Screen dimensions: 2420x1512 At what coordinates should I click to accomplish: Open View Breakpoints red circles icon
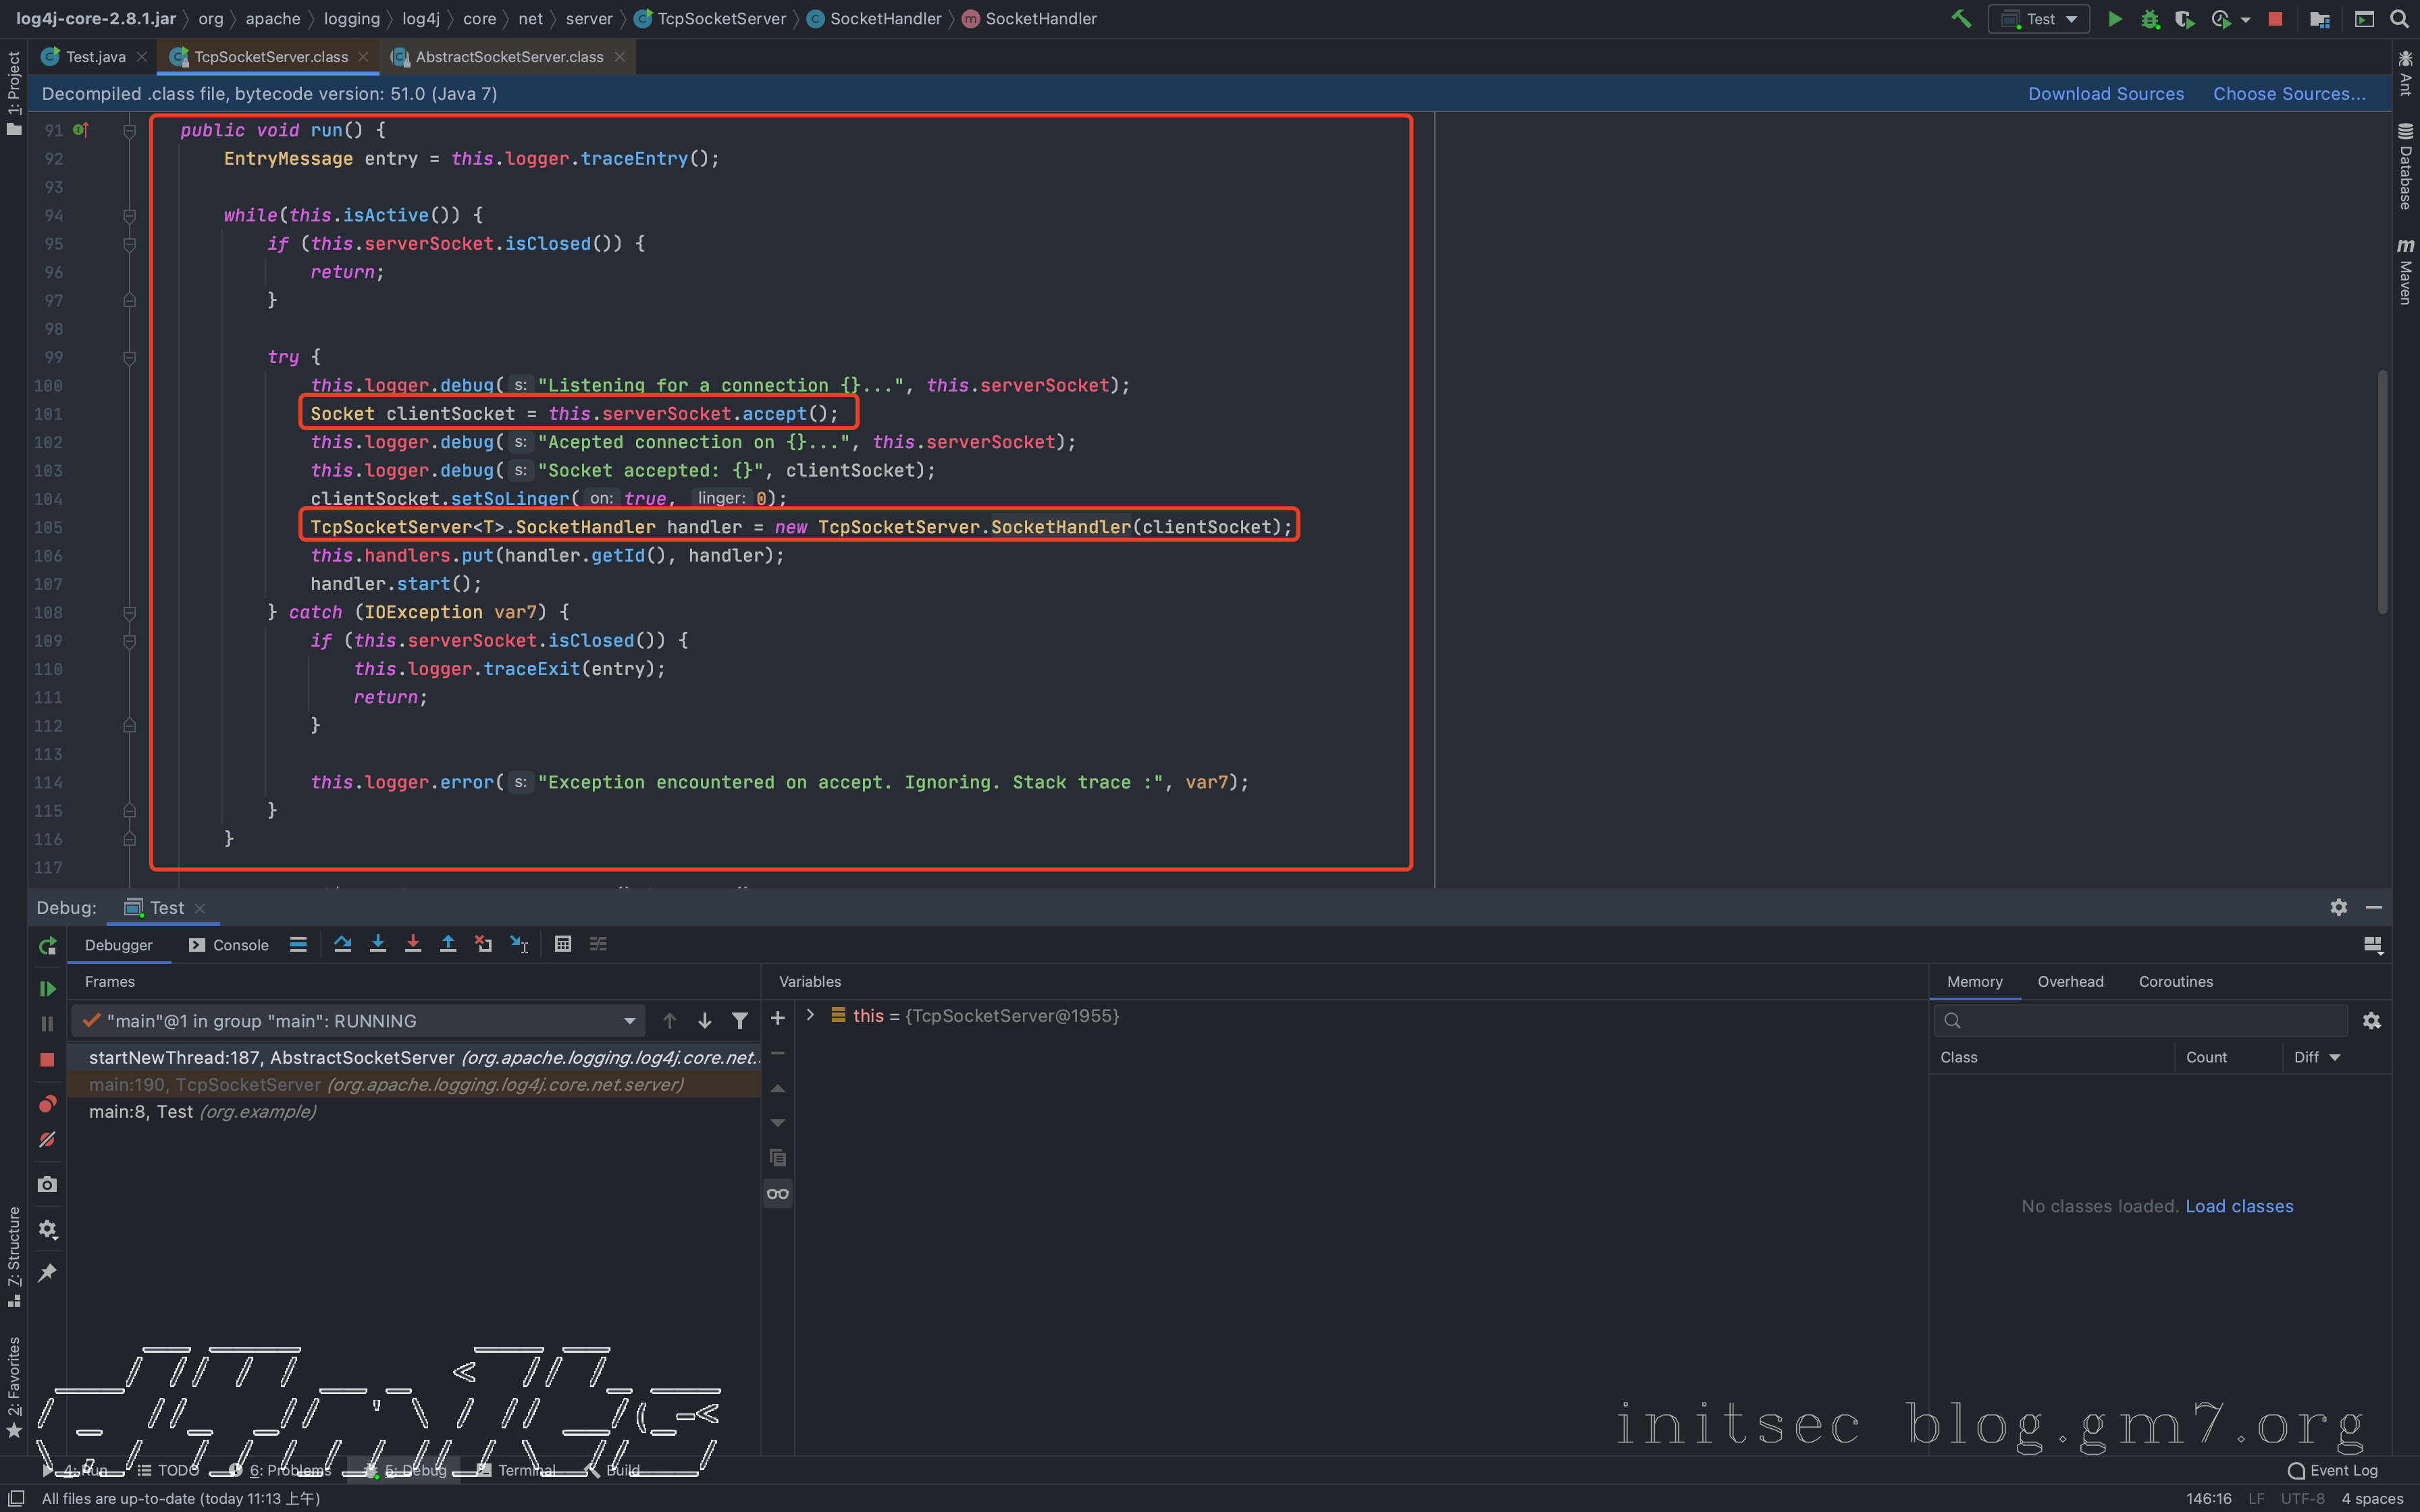coord(47,1104)
